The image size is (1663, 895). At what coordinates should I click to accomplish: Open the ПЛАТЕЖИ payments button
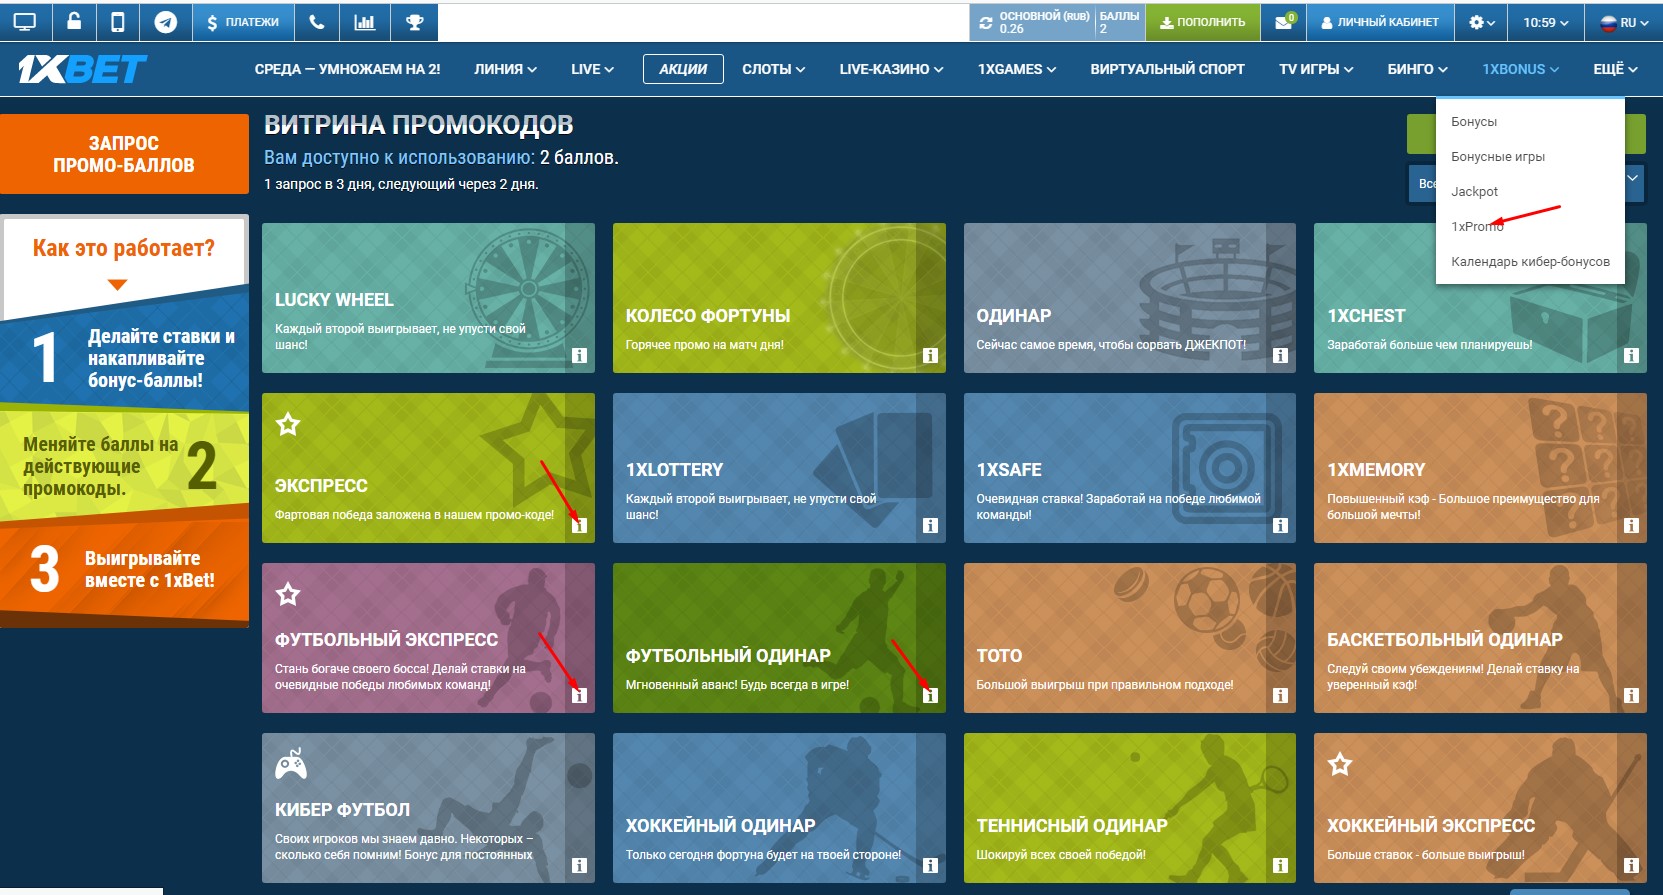[243, 21]
